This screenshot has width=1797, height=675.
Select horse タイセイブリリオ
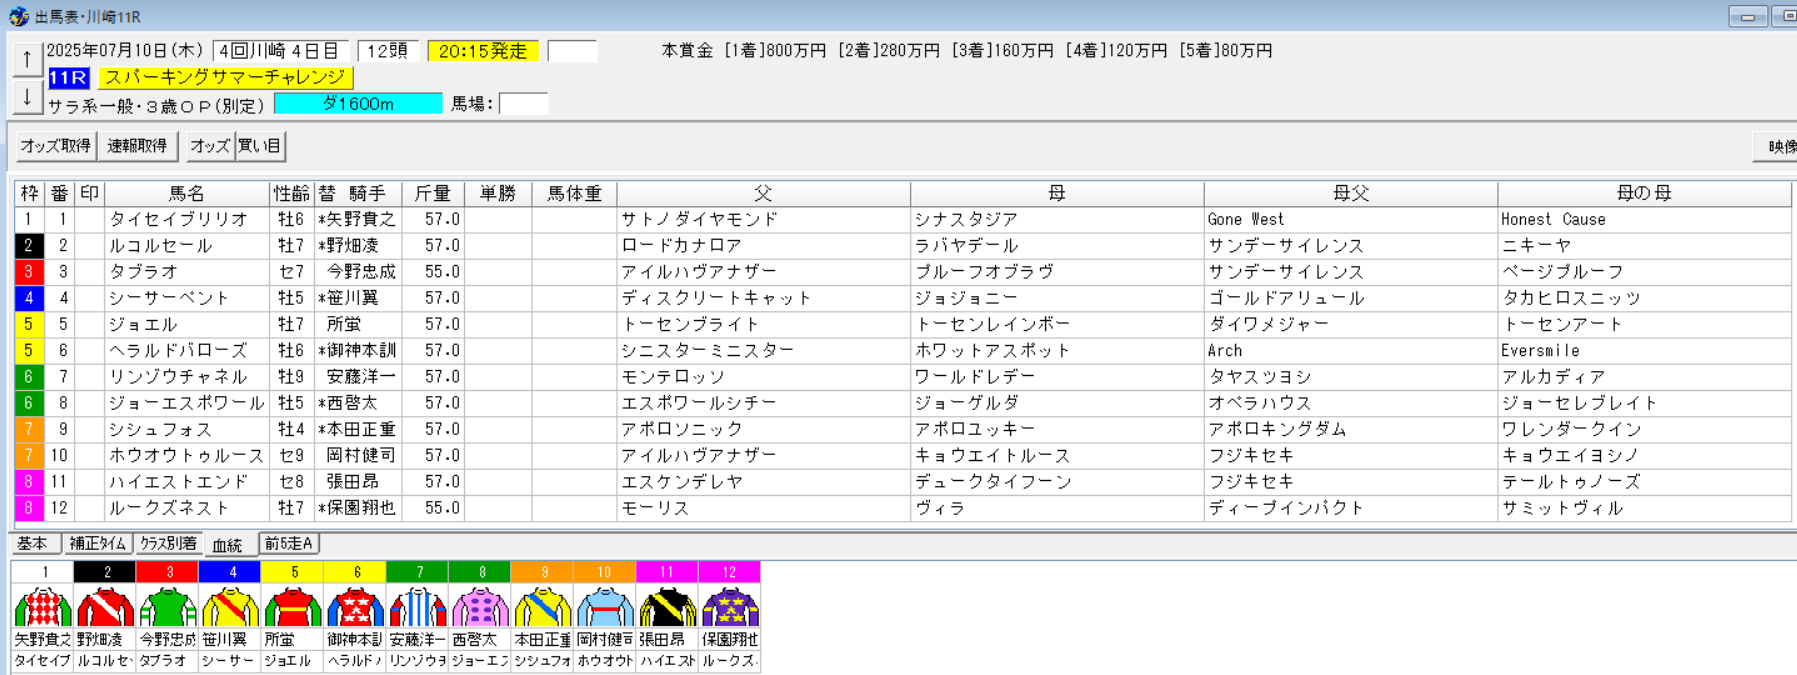click(x=178, y=220)
